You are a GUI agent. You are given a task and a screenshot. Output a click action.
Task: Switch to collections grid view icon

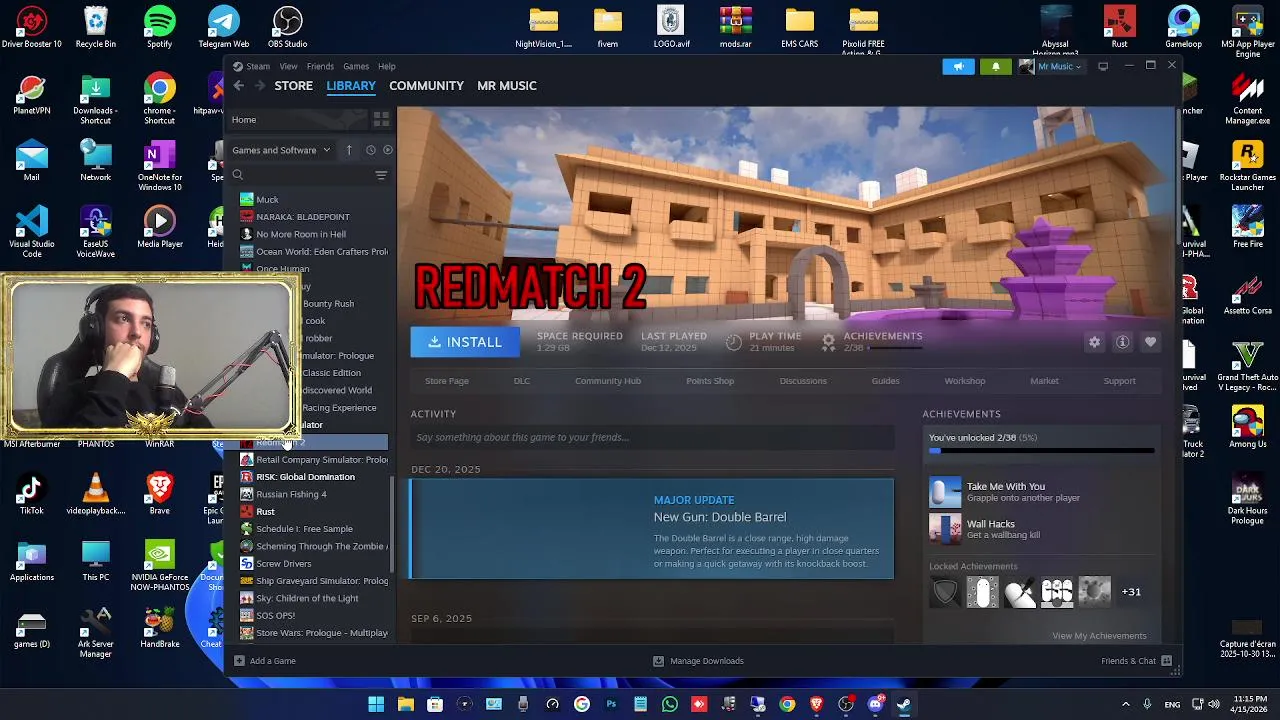(x=381, y=120)
